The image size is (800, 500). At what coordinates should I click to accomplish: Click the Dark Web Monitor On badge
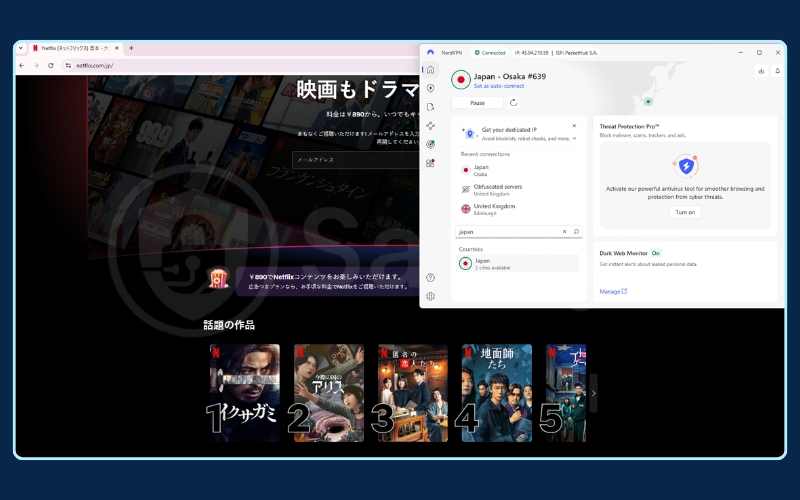click(656, 253)
